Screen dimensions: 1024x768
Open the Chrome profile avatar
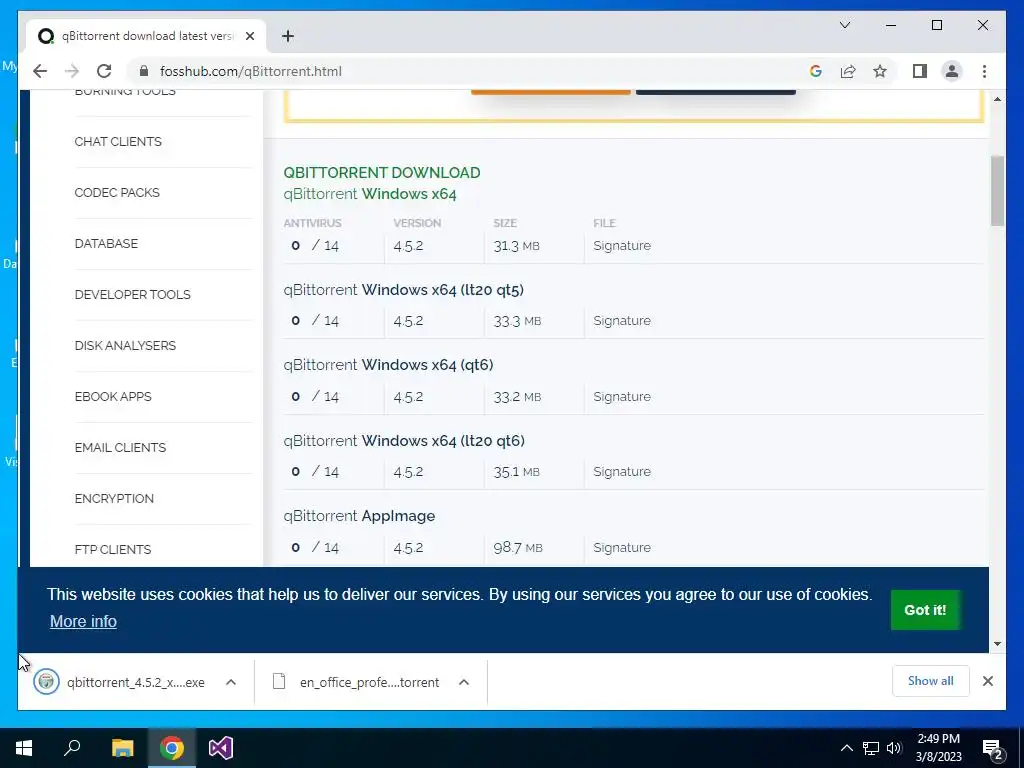click(952, 71)
